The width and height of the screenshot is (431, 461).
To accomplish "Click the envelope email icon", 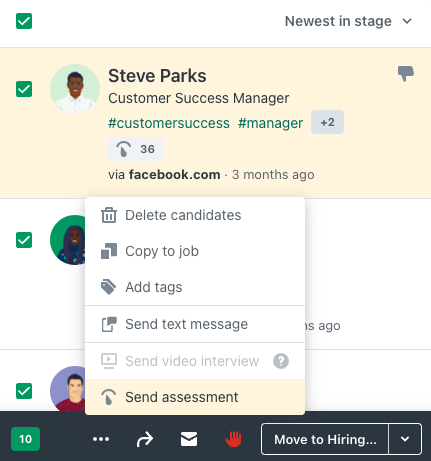I will click(189, 439).
